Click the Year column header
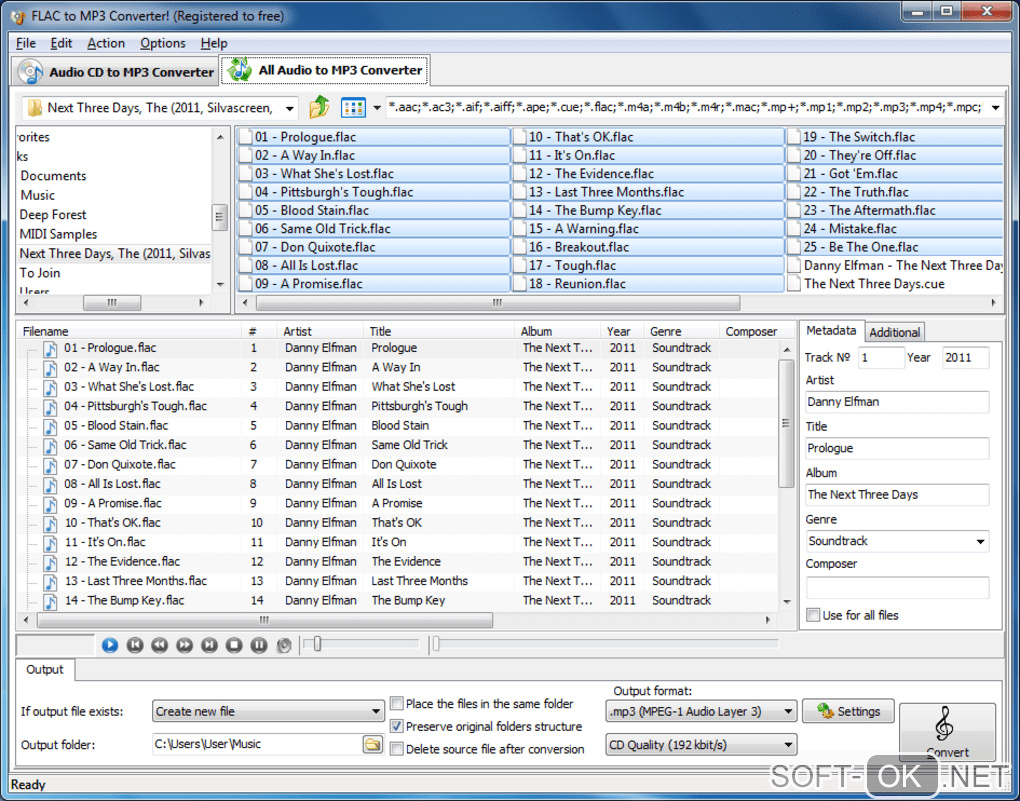The height and width of the screenshot is (801, 1020). 622,331
